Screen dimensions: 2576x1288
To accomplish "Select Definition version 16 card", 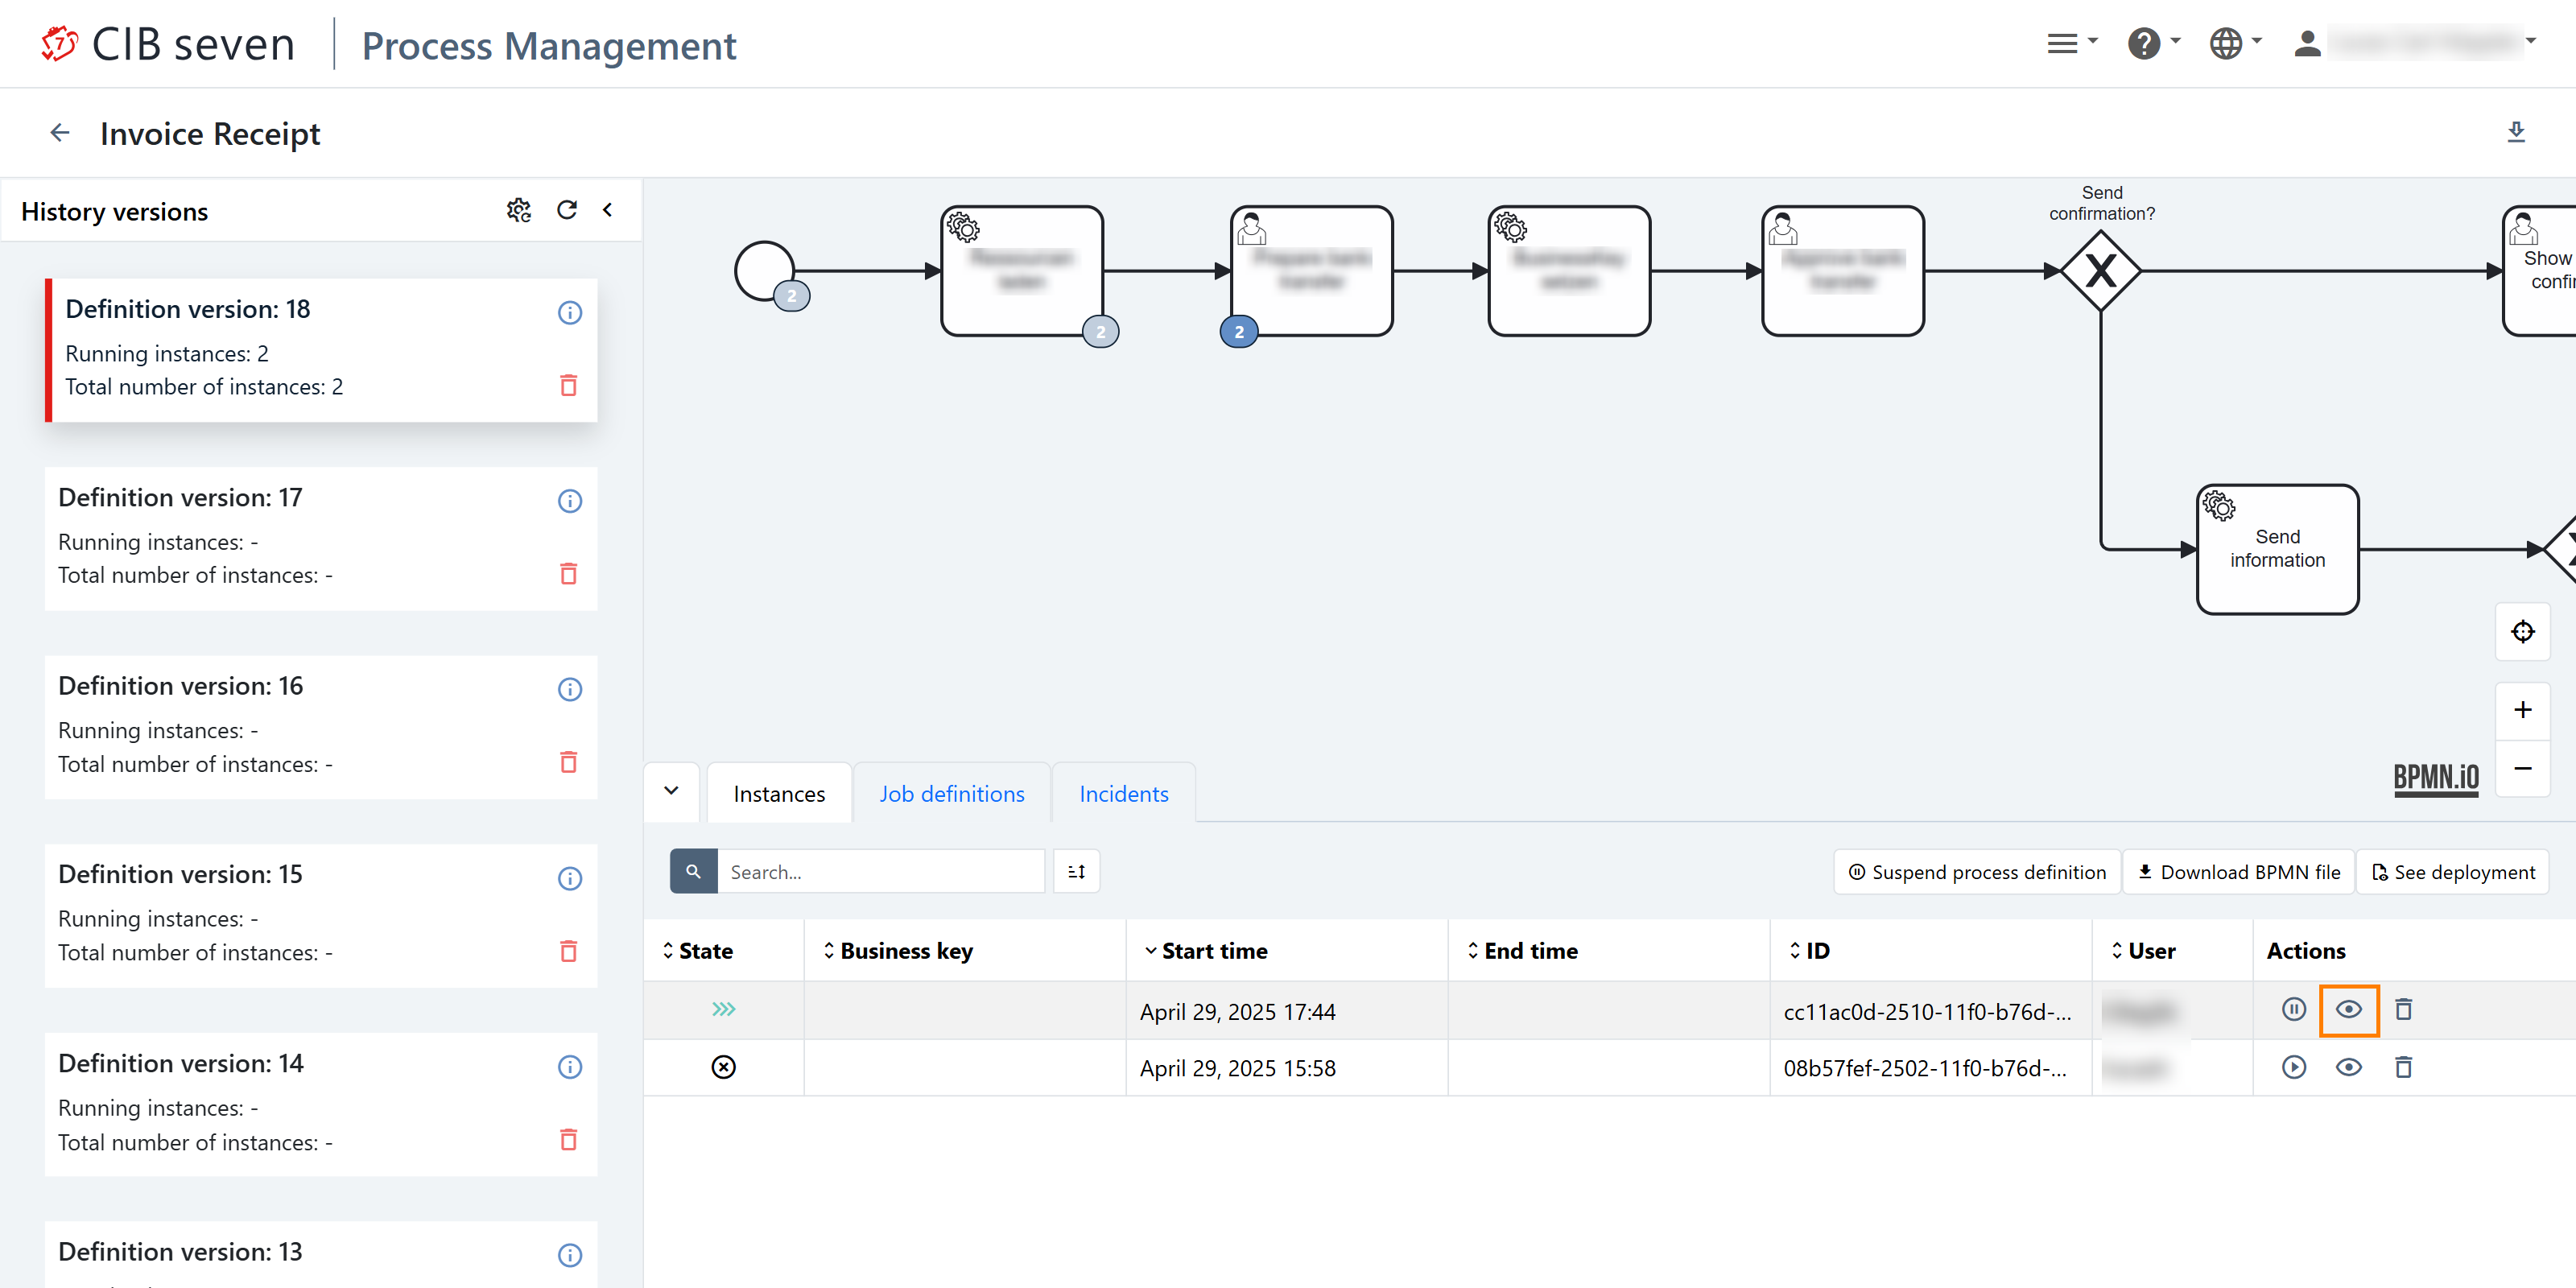I will [321, 727].
